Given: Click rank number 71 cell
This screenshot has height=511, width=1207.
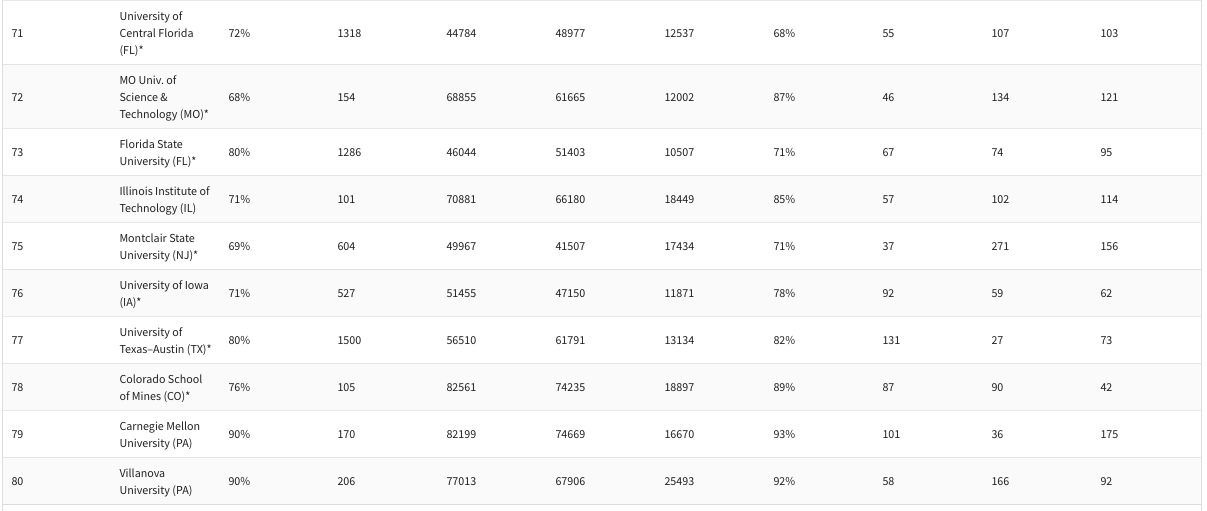Looking at the screenshot, I should tap(17, 33).
